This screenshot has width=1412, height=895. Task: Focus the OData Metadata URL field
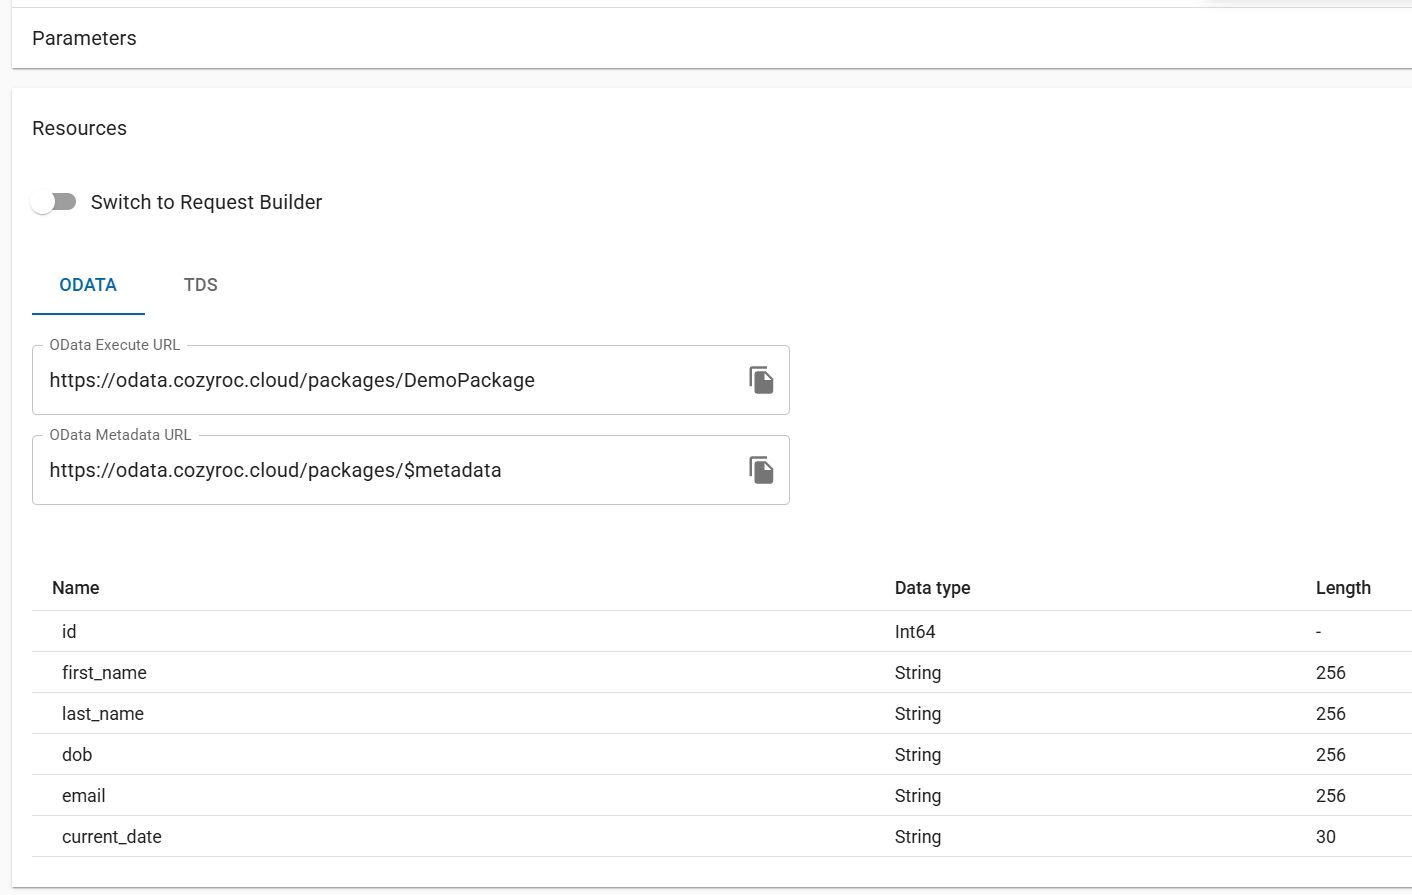tap(390, 470)
